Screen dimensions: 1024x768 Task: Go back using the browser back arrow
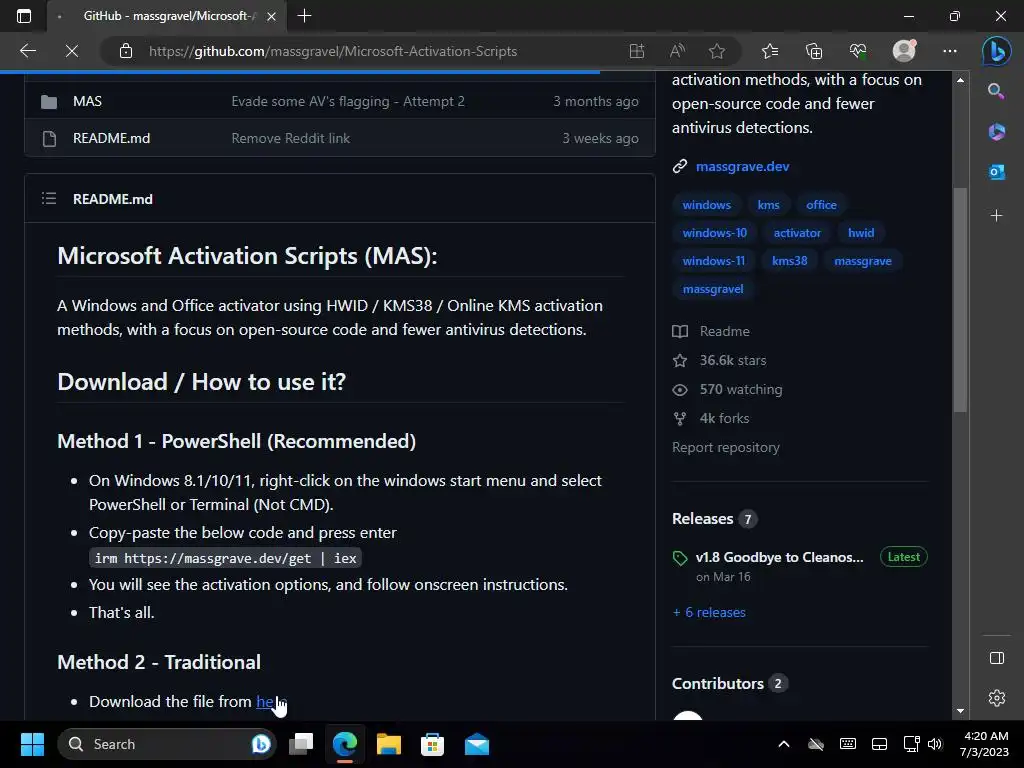click(27, 51)
